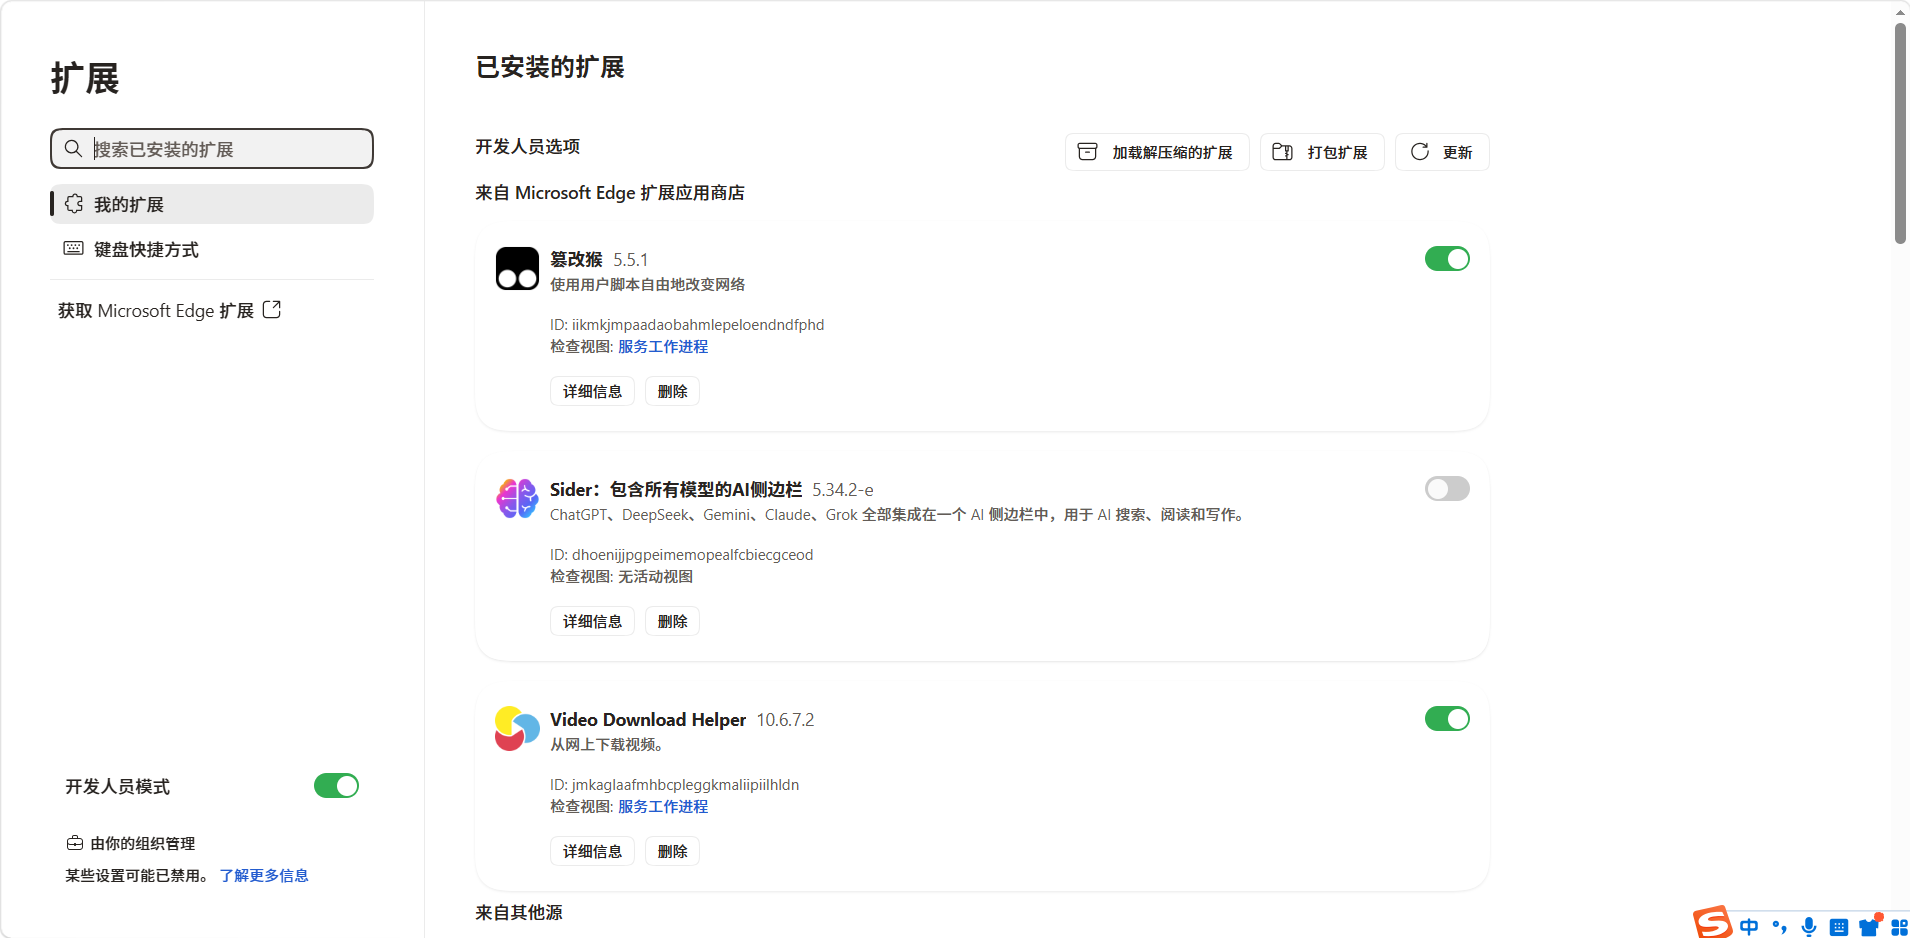This screenshot has height=938, width=1910.
Task: Enable the Sider extension toggle
Action: tap(1447, 489)
